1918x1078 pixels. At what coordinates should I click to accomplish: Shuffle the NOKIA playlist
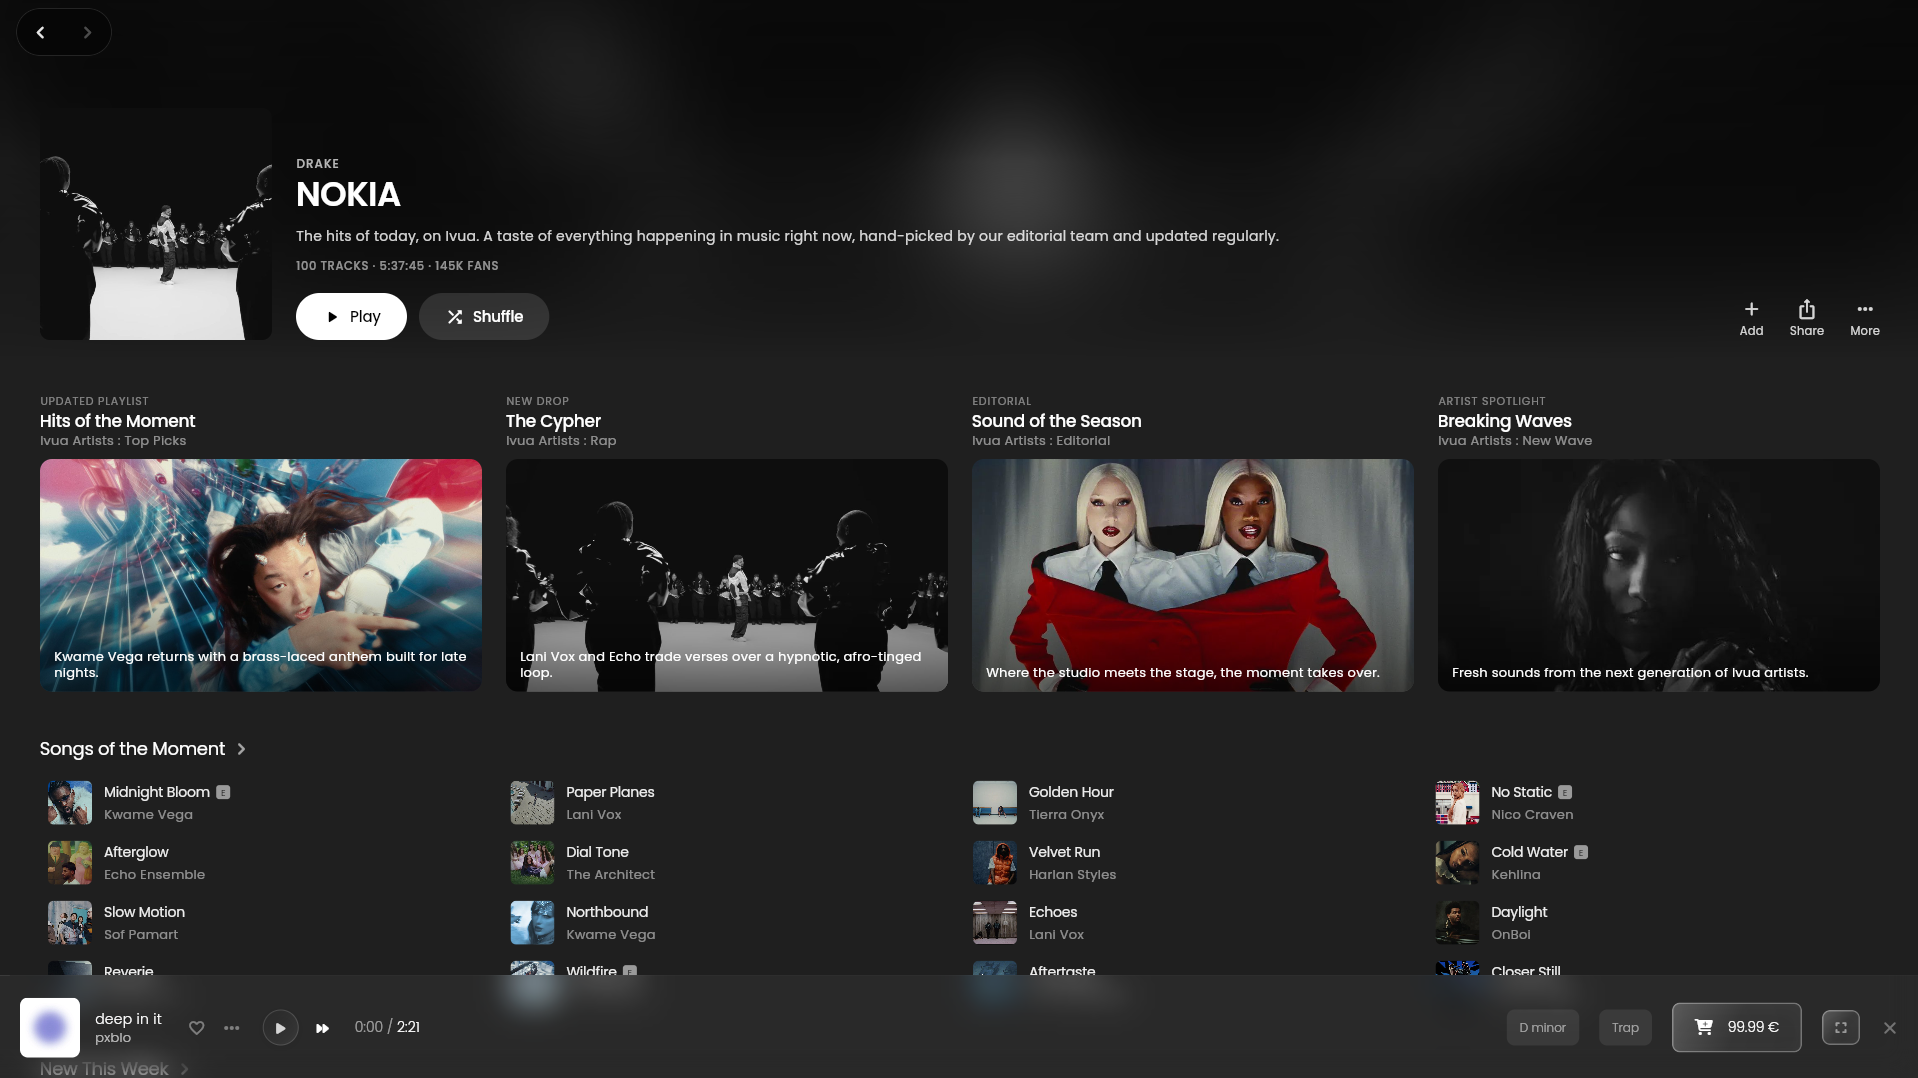click(484, 316)
